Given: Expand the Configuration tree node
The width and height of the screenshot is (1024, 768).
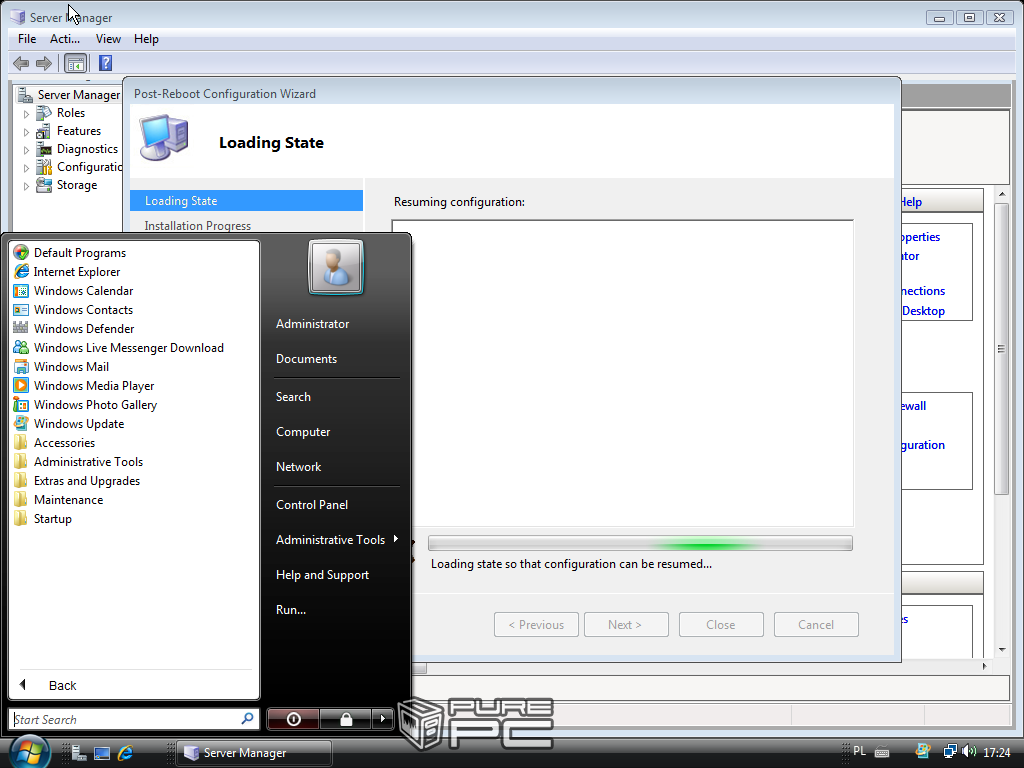Looking at the screenshot, I should tap(27, 168).
